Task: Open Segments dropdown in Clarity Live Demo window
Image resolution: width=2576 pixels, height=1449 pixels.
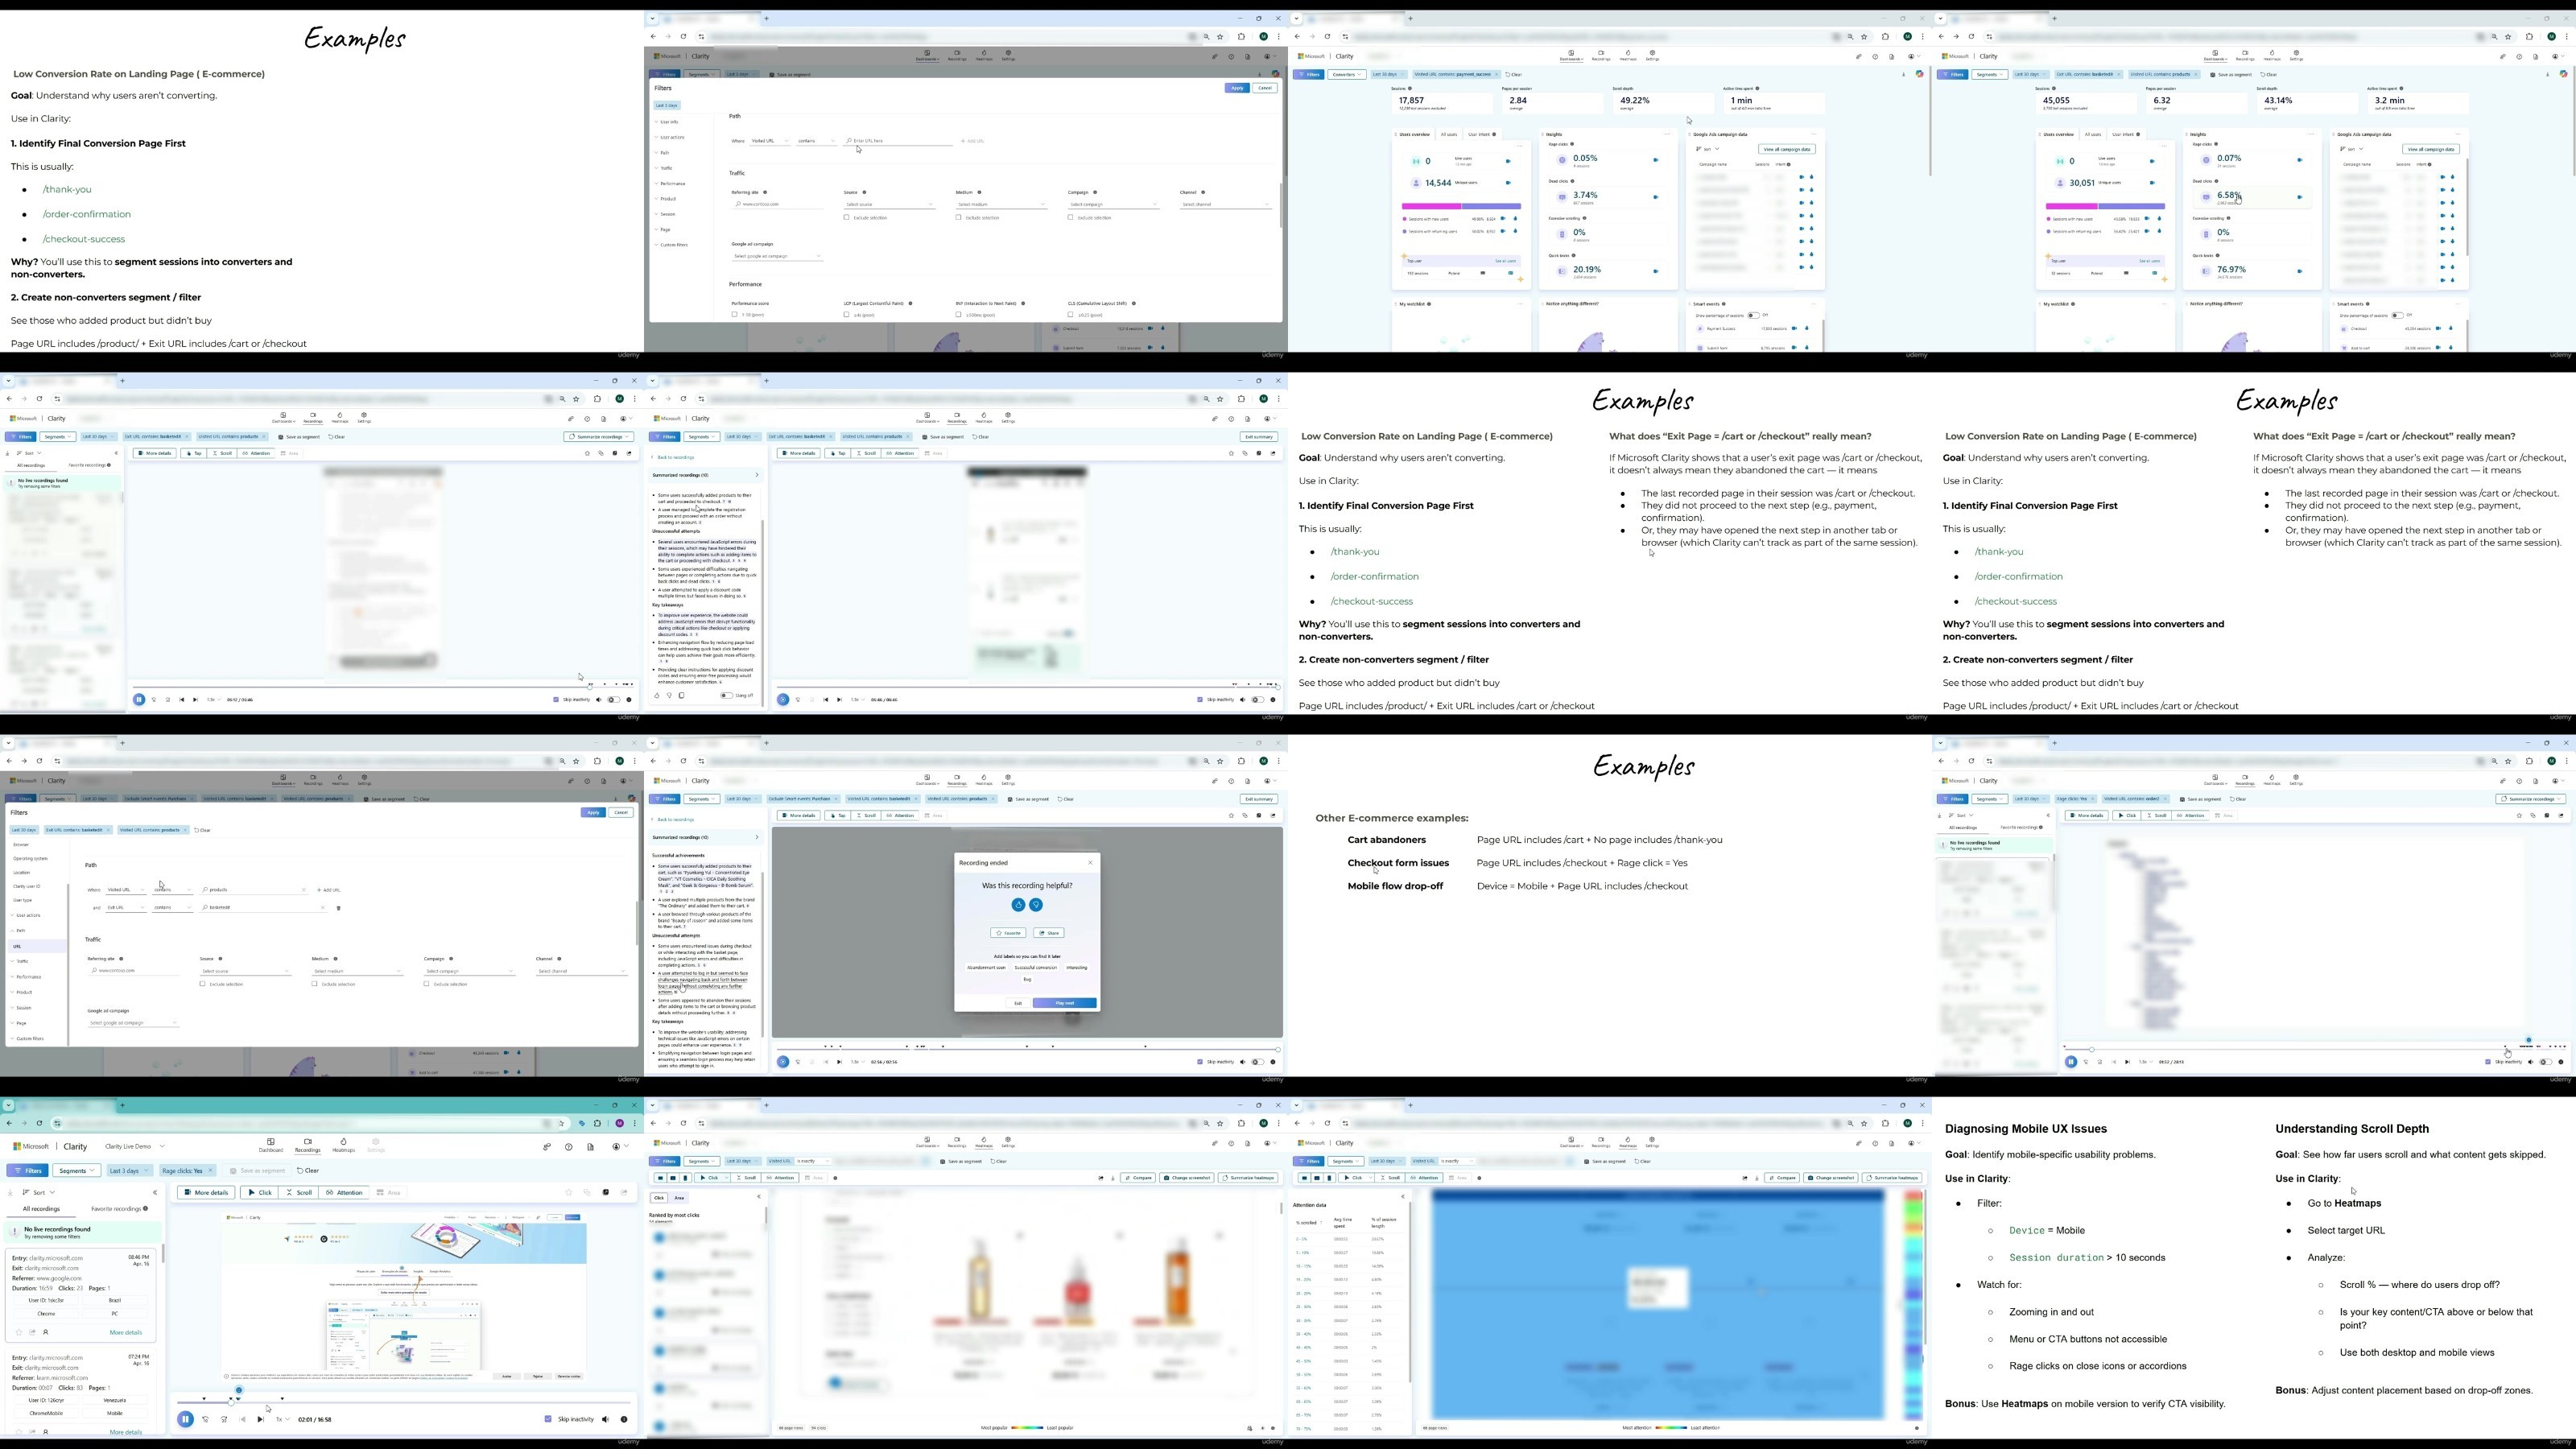Action: pos(77,1171)
